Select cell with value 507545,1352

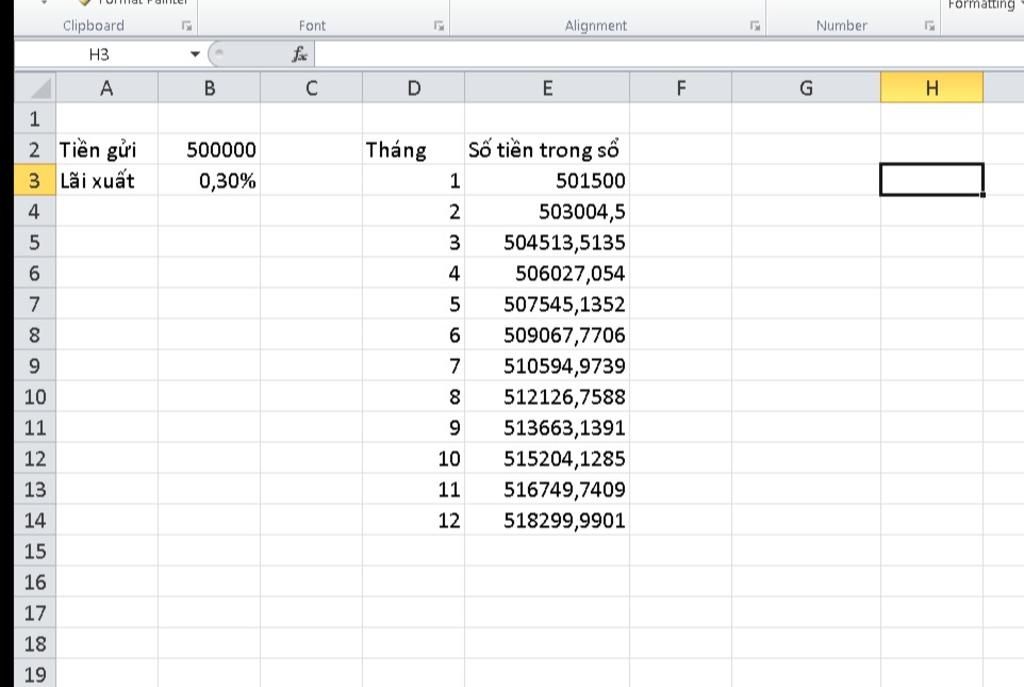click(547, 304)
